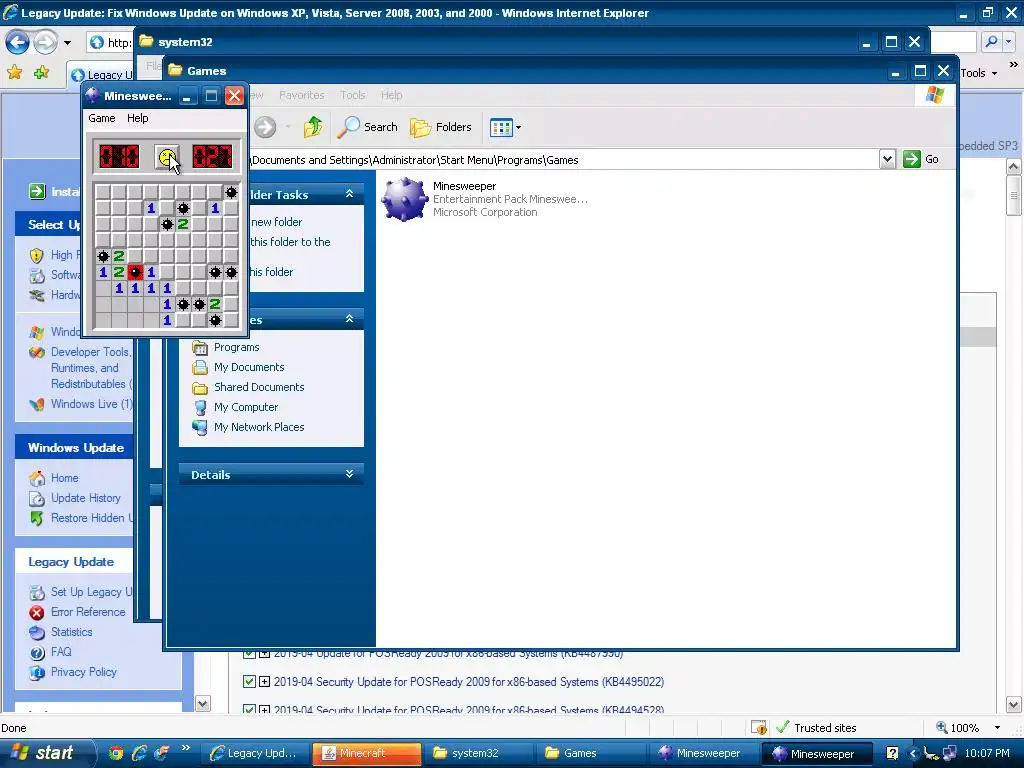Click the Minesweeper smiley face reset button

coord(167,157)
